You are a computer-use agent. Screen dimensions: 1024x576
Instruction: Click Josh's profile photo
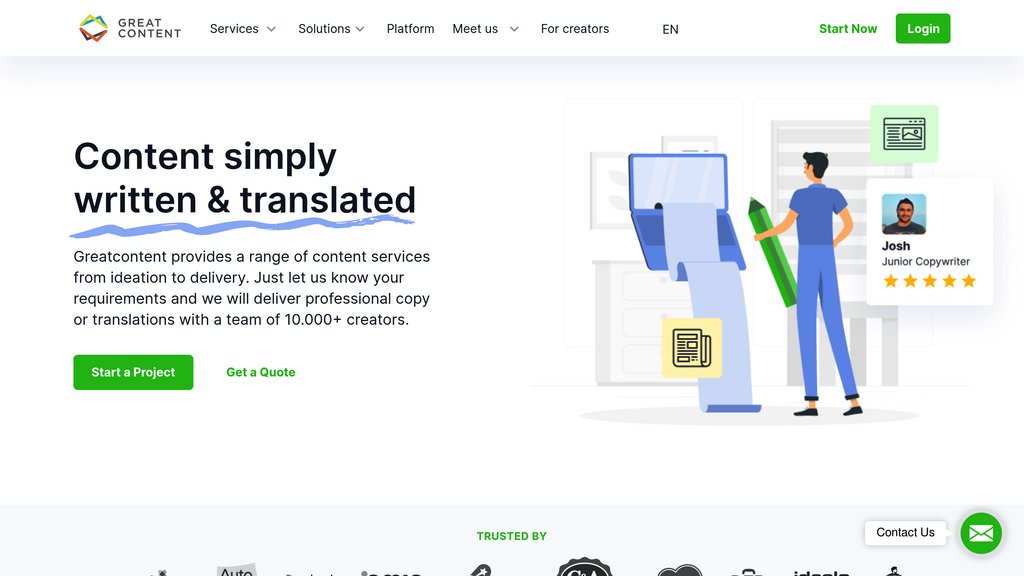click(x=903, y=214)
